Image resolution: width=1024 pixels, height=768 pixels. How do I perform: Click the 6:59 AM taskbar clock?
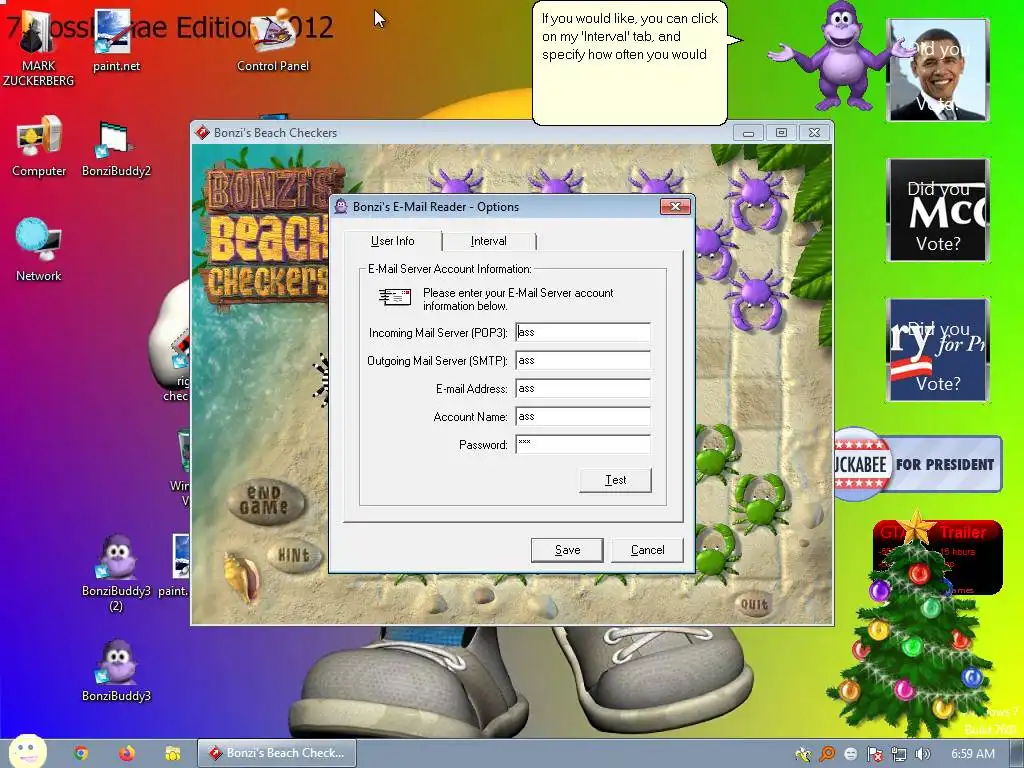tap(972, 754)
